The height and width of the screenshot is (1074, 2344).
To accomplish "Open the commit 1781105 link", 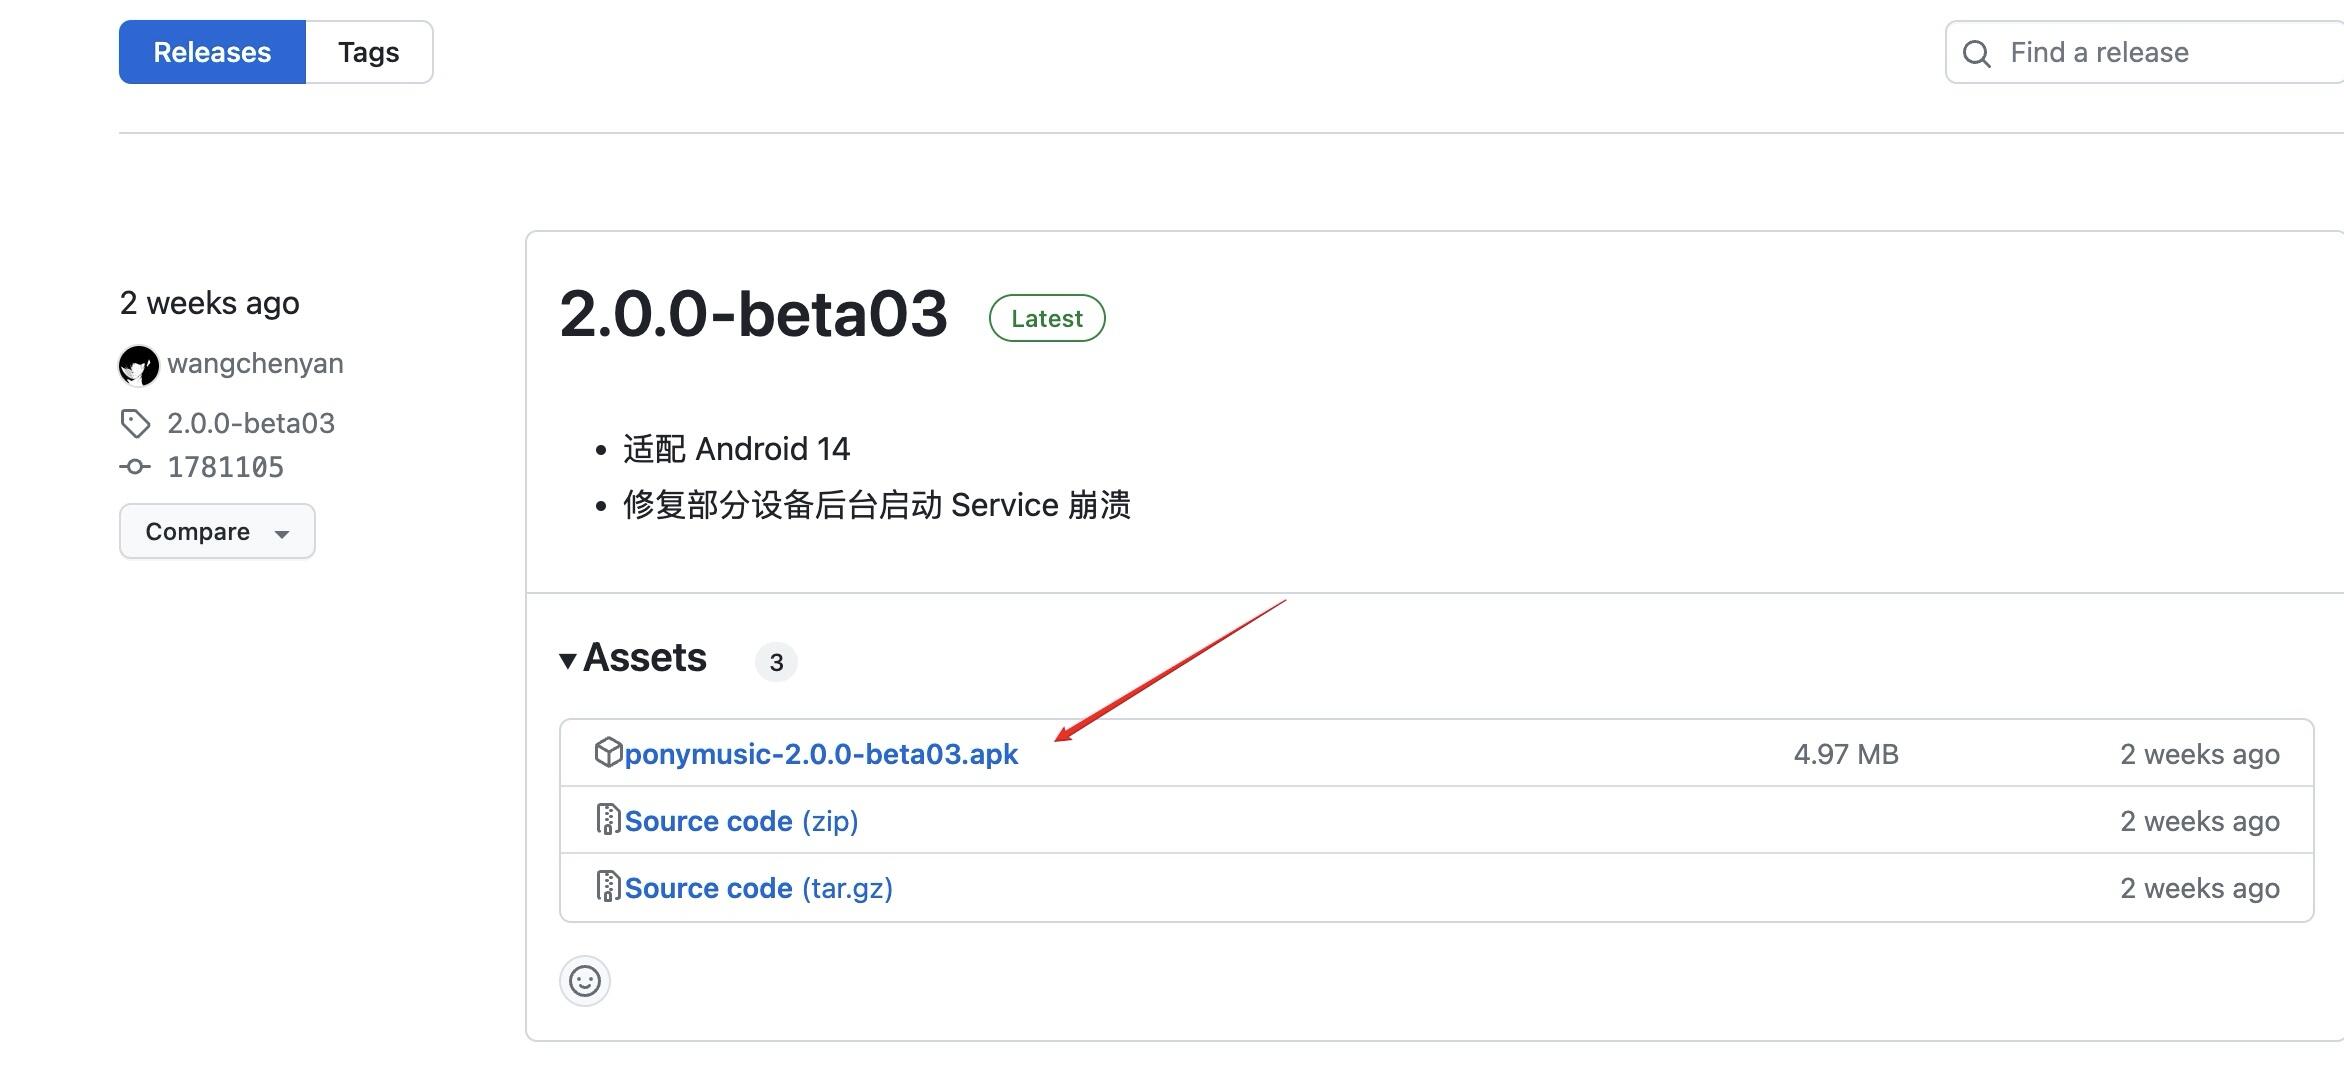I will point(225,467).
